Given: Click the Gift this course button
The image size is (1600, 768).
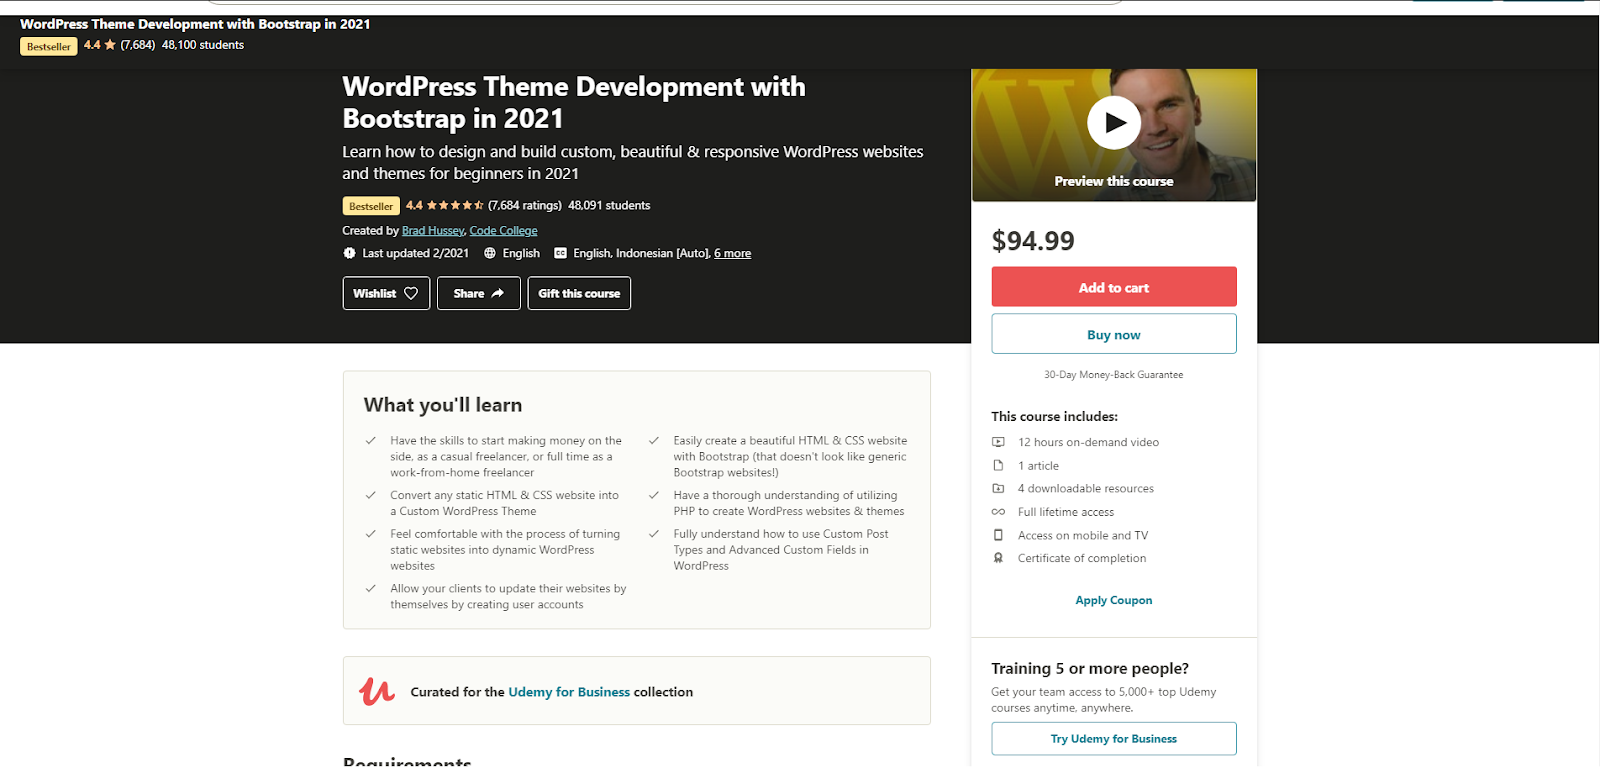Looking at the screenshot, I should [579, 293].
